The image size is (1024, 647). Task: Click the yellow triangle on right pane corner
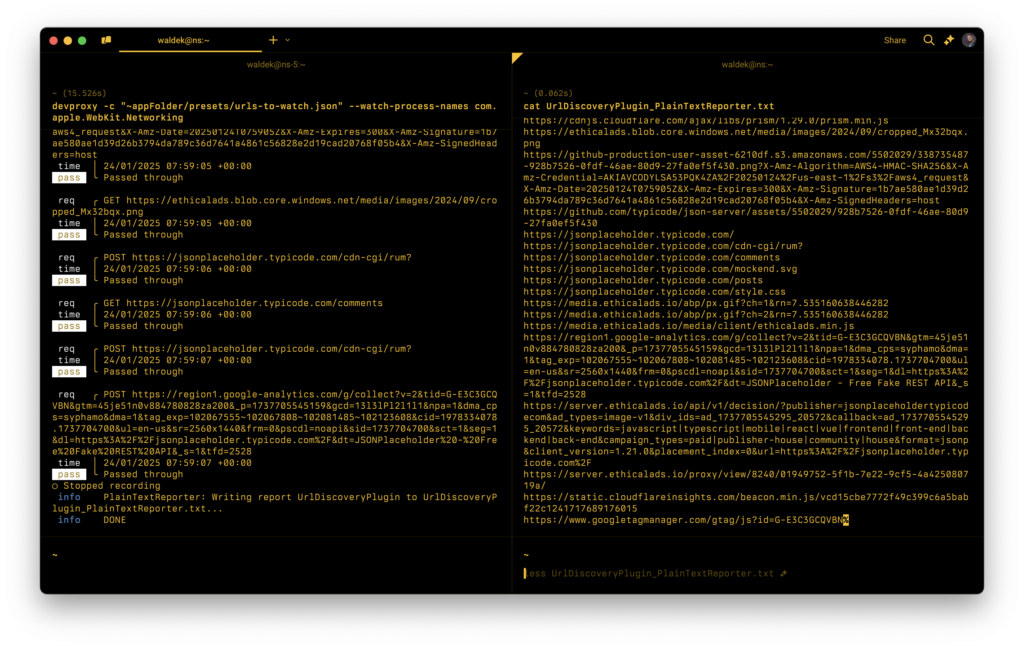(516, 58)
